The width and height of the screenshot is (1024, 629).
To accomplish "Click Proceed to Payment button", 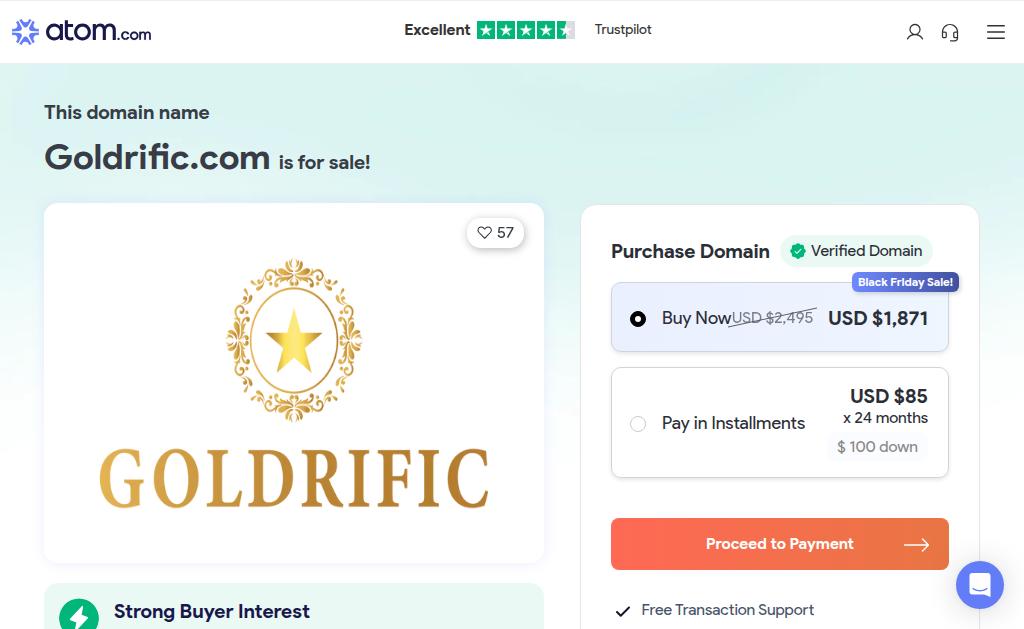I will coord(779,544).
